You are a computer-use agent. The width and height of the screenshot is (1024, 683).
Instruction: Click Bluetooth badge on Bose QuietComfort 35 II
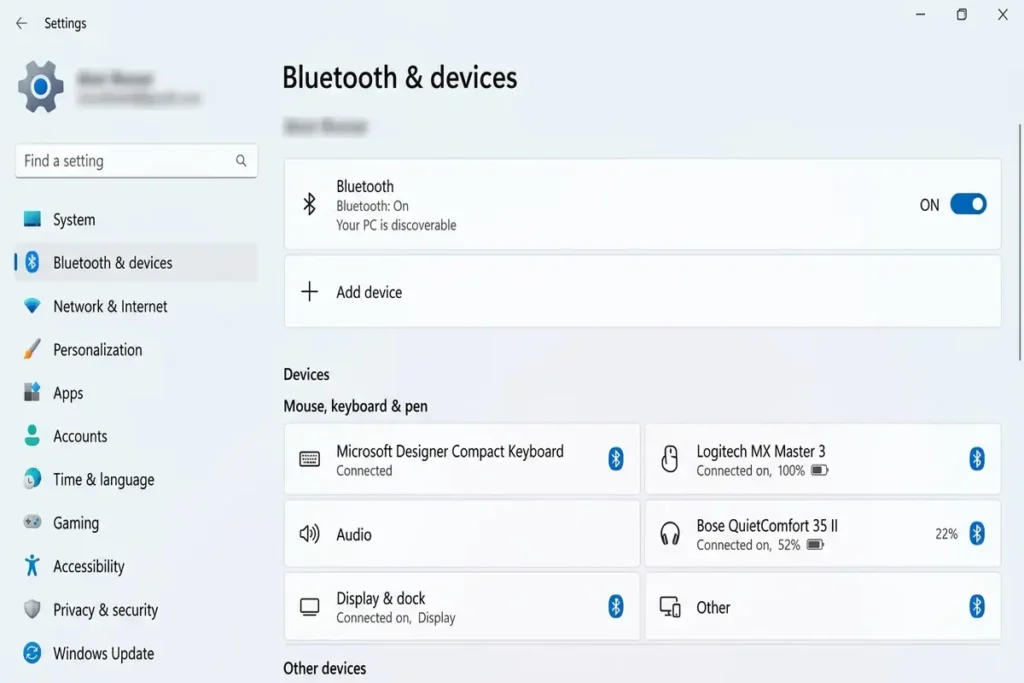(977, 533)
